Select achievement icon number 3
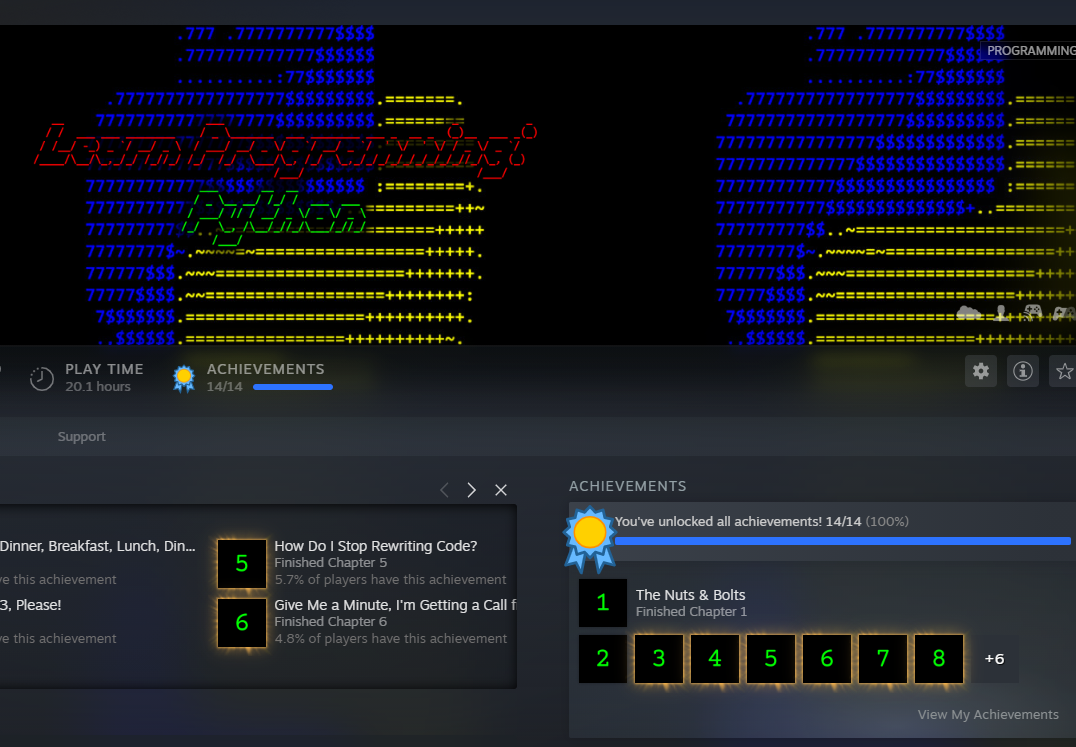This screenshot has height=747, width=1076. coord(659,659)
